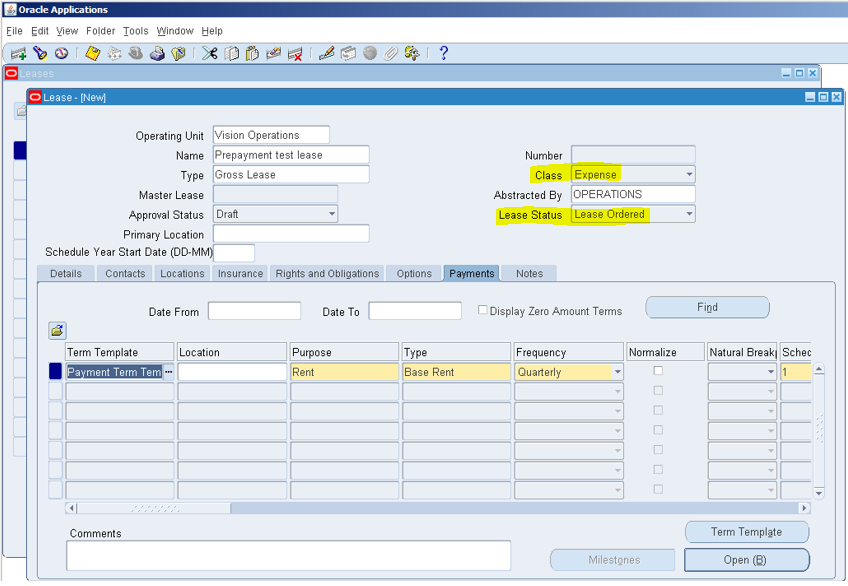Open Attachments via the paperclip icon

[390, 53]
